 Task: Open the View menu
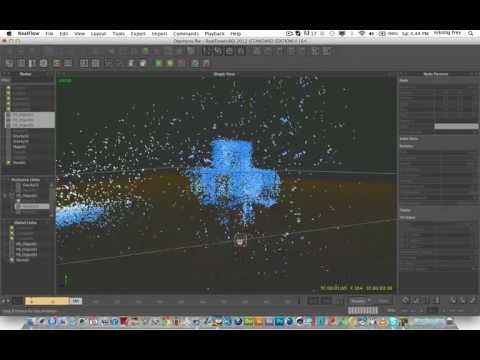tap(79, 34)
